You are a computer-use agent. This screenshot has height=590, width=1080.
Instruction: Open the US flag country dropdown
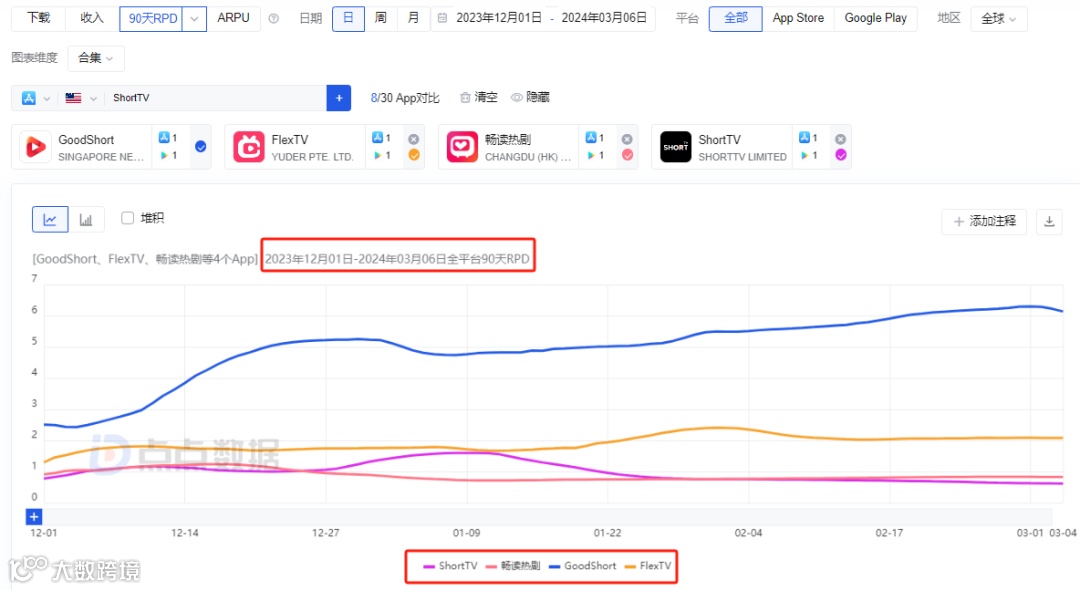pyautogui.click(x=80, y=98)
